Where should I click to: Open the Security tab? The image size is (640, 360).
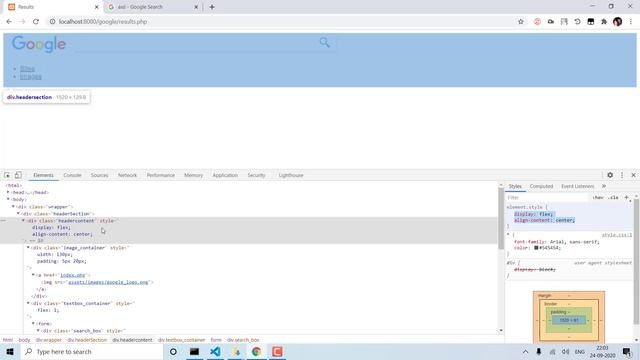pos(256,175)
